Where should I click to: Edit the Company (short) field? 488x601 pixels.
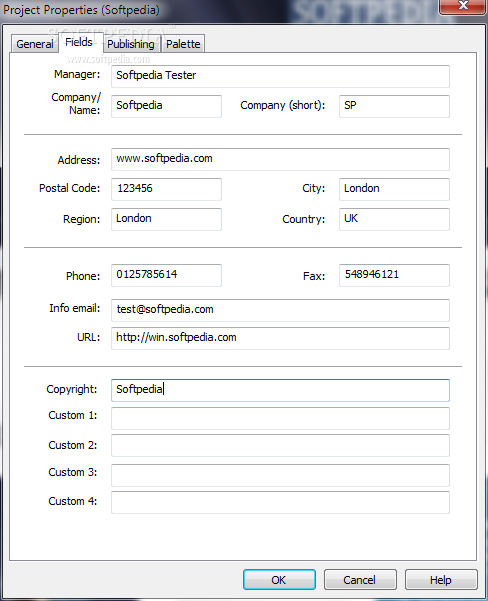tap(394, 106)
